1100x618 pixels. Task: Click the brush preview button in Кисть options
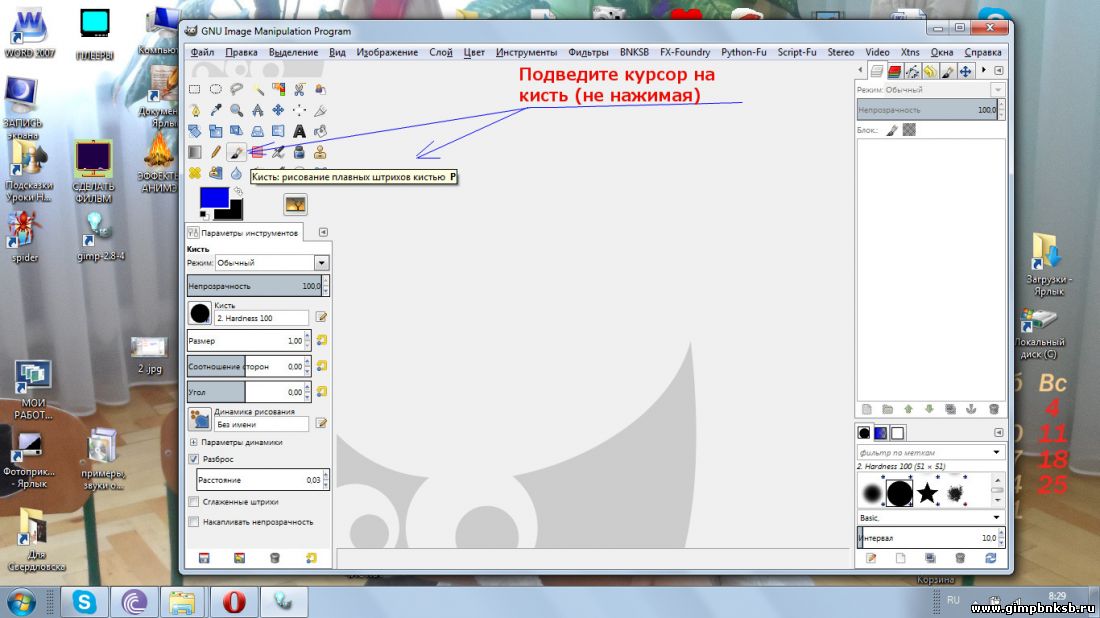(200, 313)
